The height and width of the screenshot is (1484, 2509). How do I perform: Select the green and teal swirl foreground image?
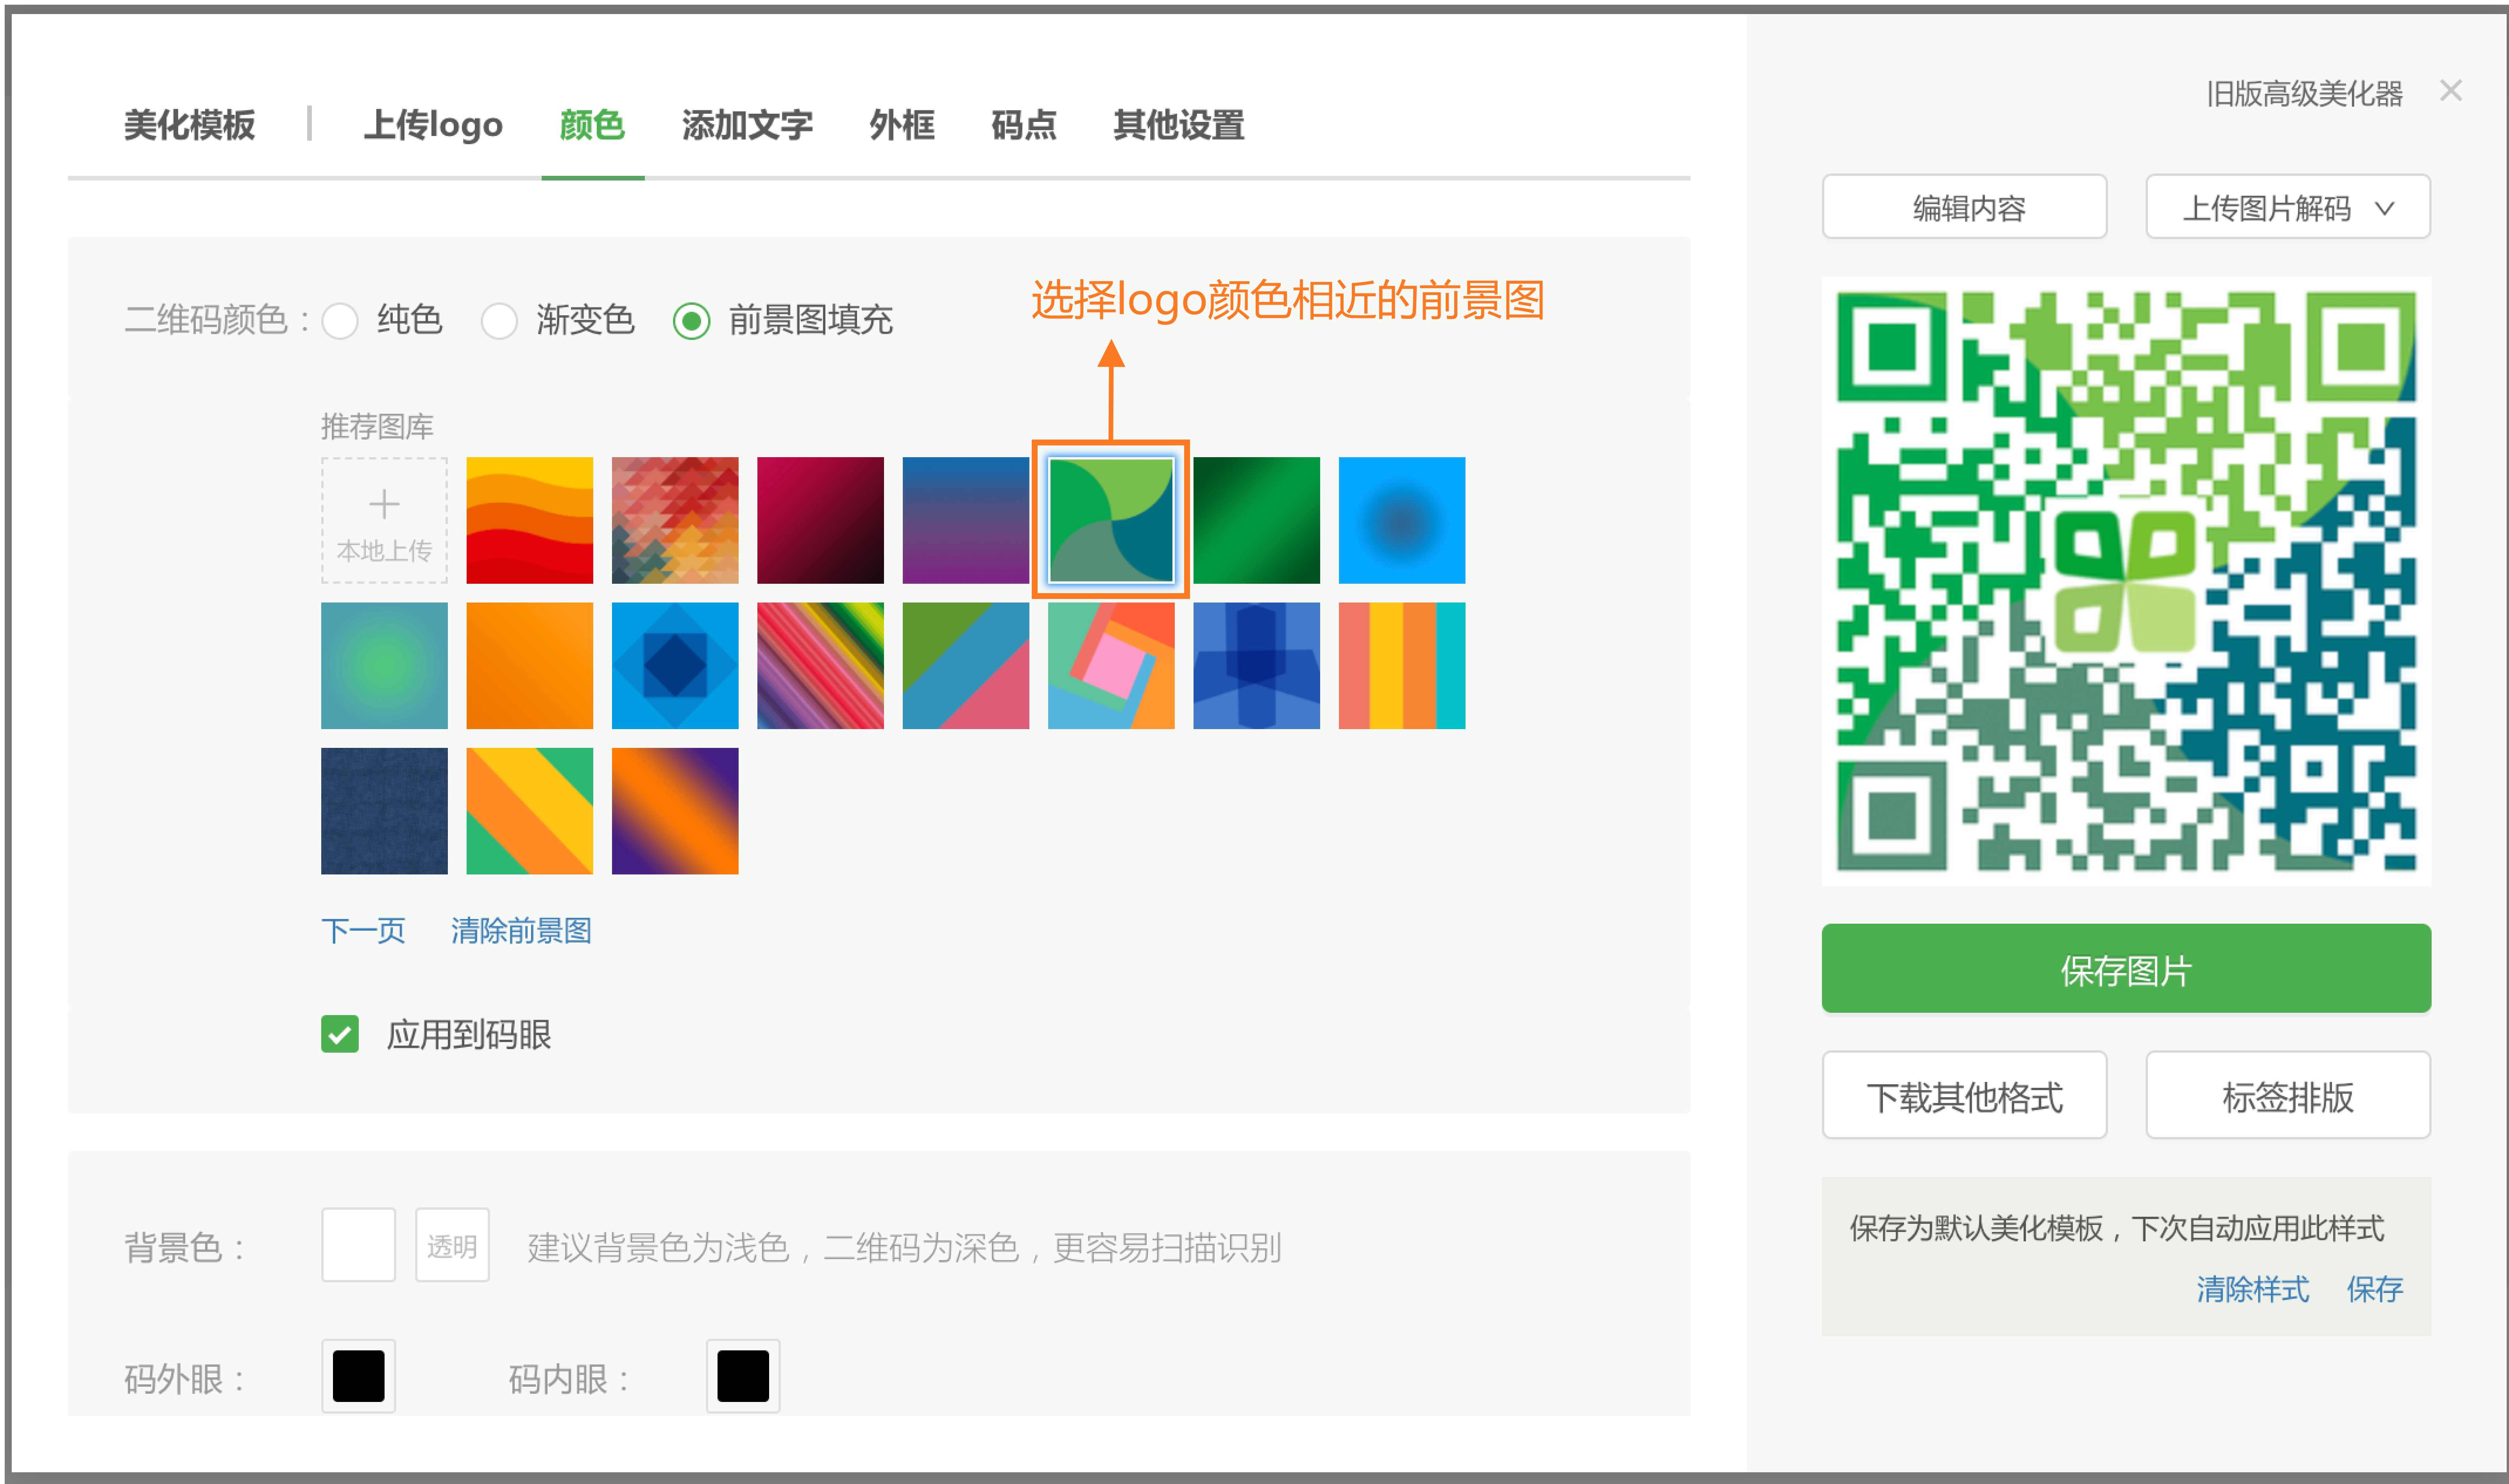click(x=1111, y=520)
